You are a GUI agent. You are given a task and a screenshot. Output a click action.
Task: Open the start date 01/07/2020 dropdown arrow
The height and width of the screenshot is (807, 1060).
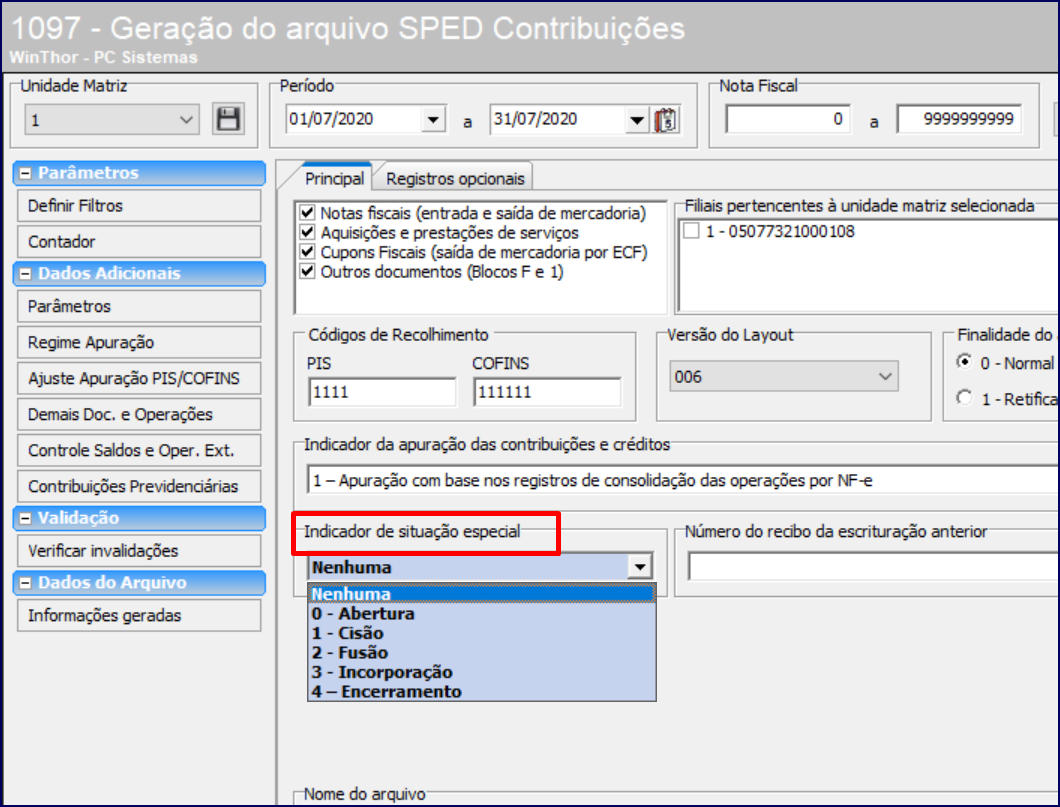click(x=433, y=120)
